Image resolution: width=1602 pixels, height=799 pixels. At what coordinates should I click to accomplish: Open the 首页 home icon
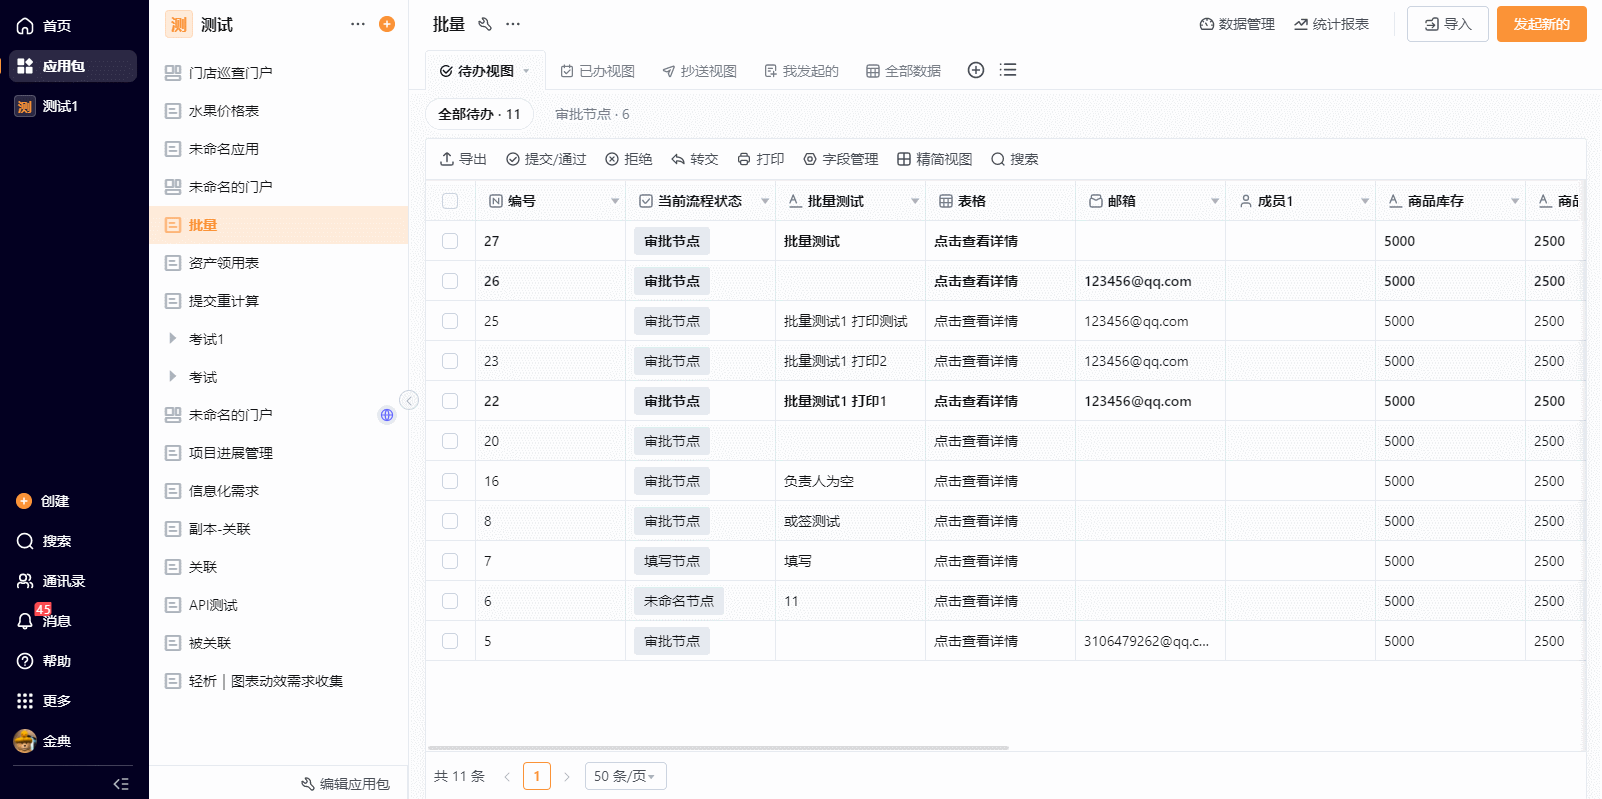[25, 26]
